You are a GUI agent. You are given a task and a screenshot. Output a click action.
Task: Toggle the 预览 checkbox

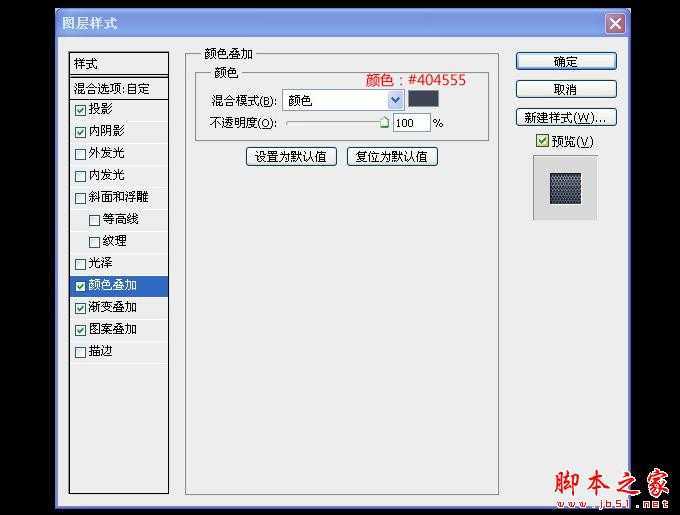click(542, 140)
